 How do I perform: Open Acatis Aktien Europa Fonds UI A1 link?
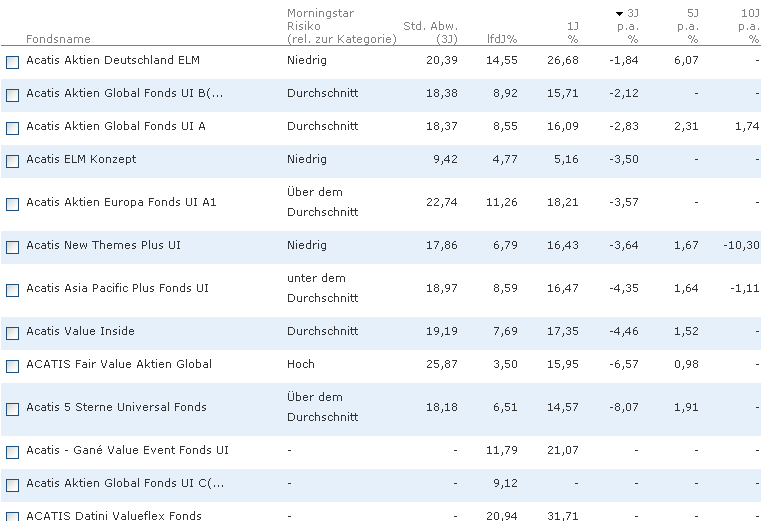121,202
